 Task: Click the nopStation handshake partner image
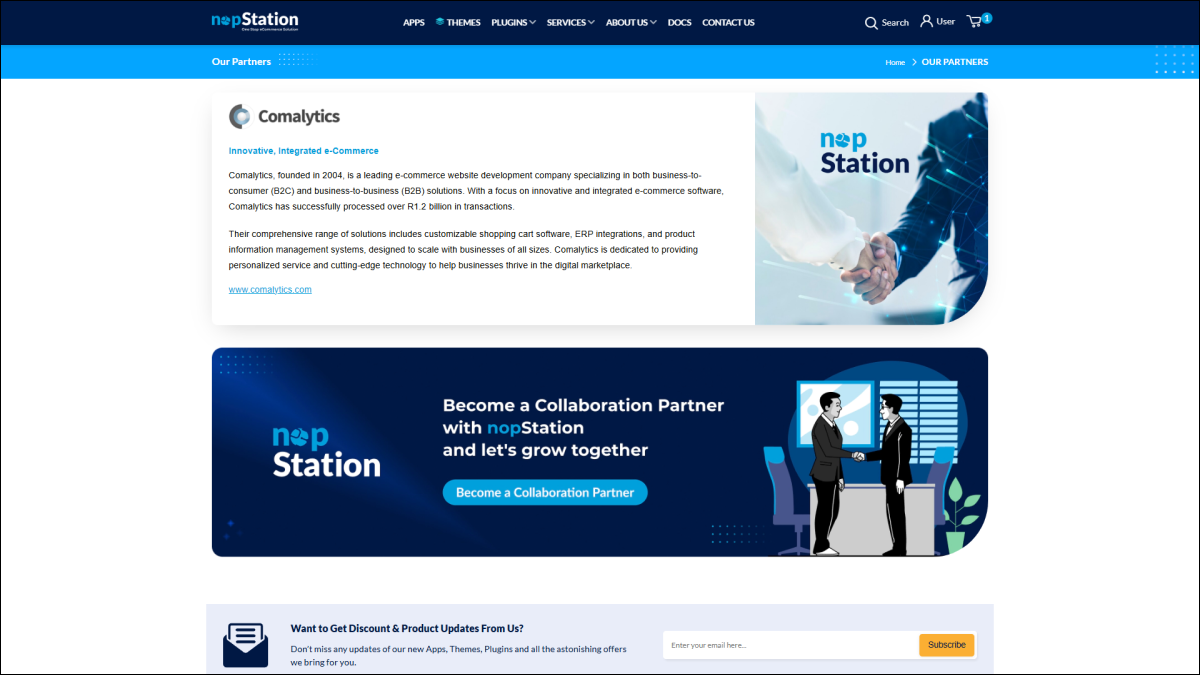pos(871,209)
